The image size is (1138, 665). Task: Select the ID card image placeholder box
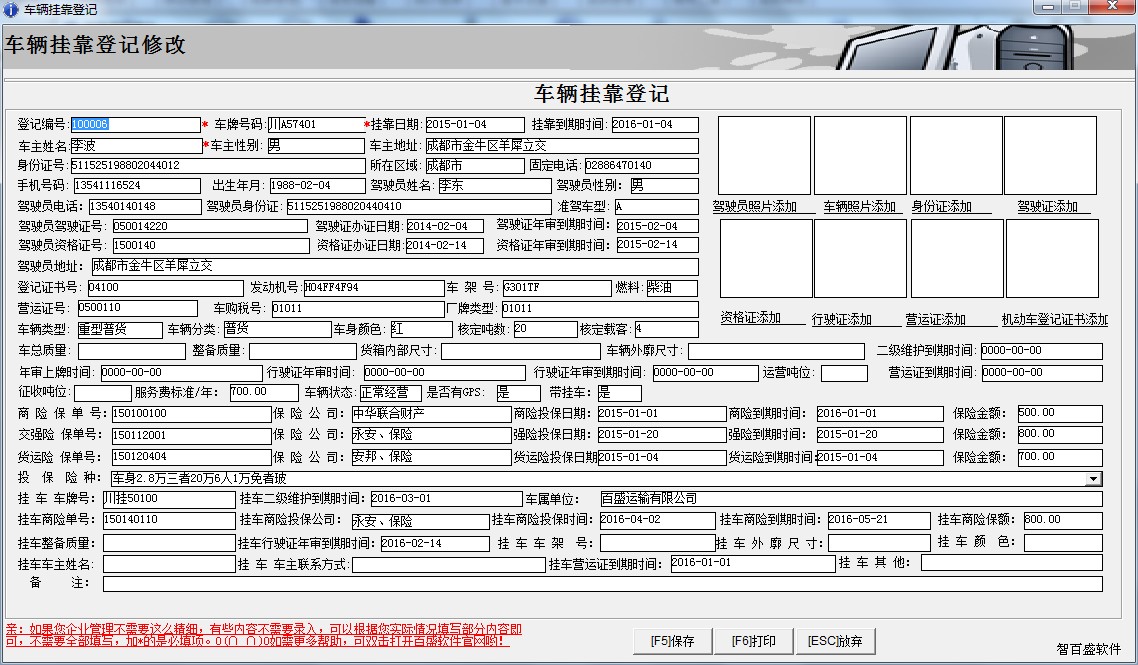point(956,155)
